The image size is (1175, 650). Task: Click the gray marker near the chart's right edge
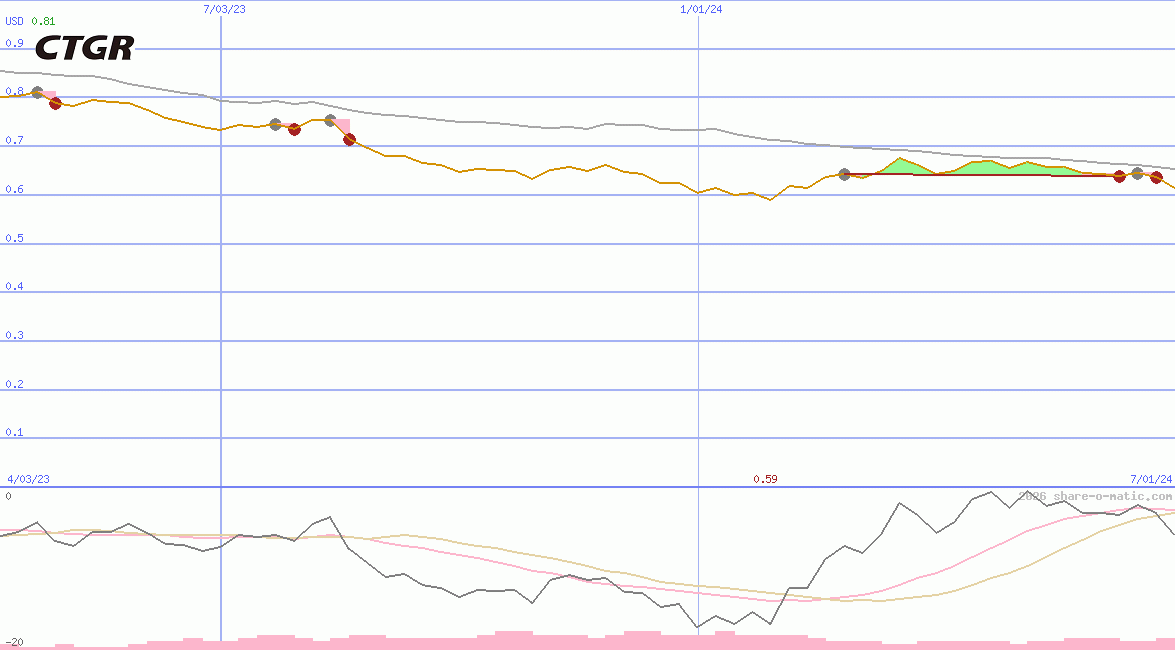tap(1137, 173)
